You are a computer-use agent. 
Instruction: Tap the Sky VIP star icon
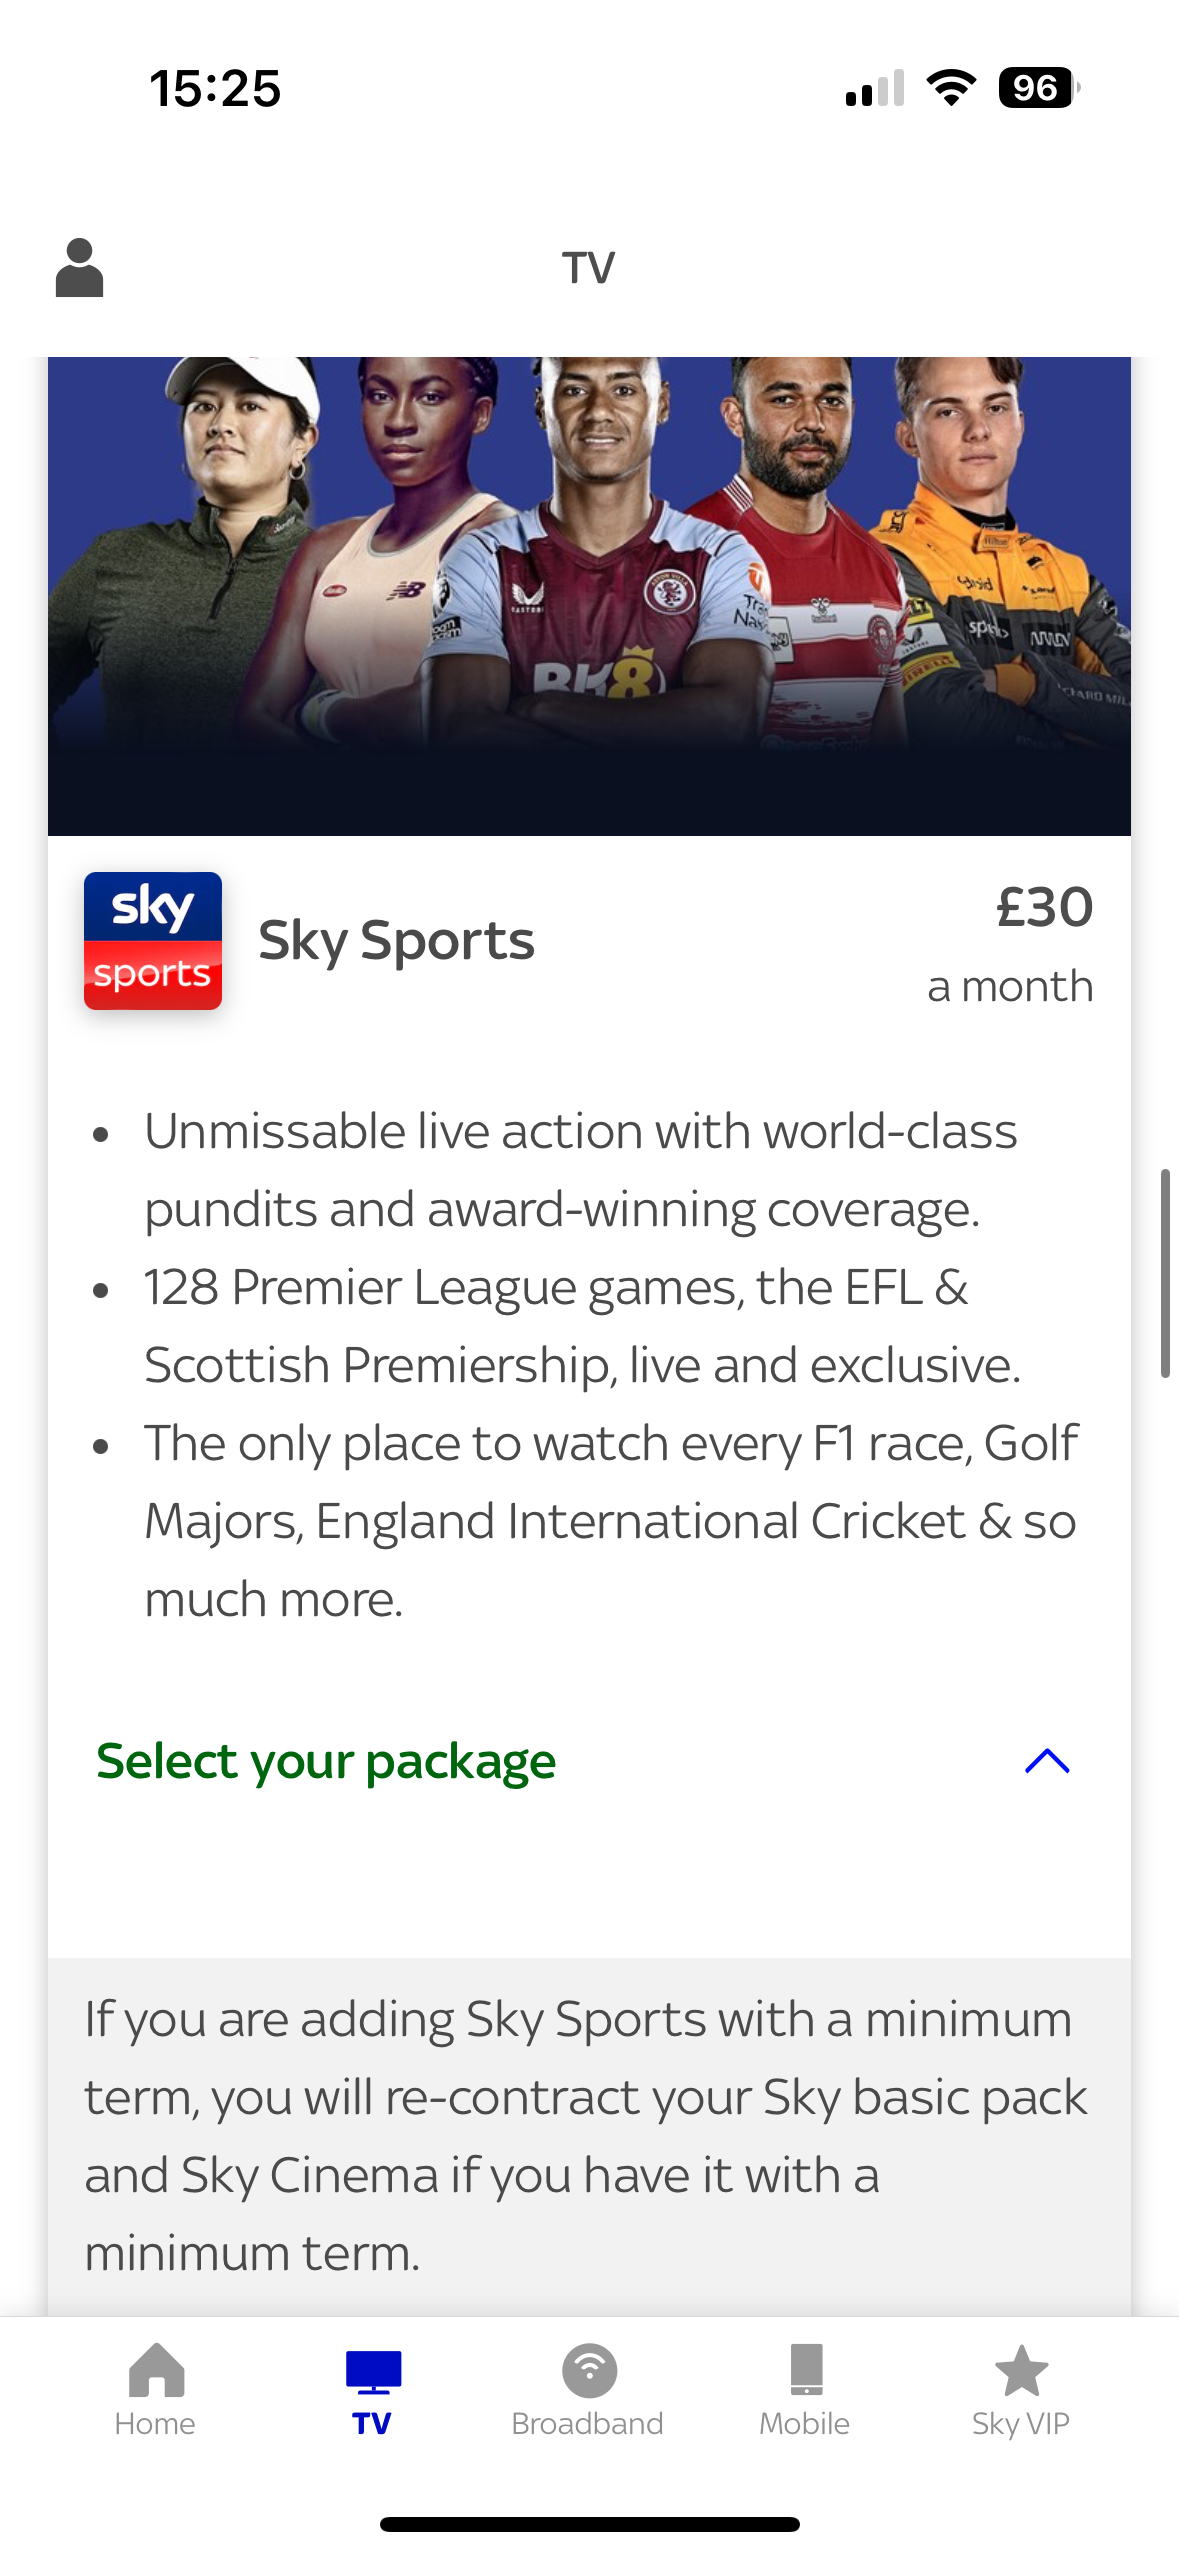click(x=1021, y=2370)
